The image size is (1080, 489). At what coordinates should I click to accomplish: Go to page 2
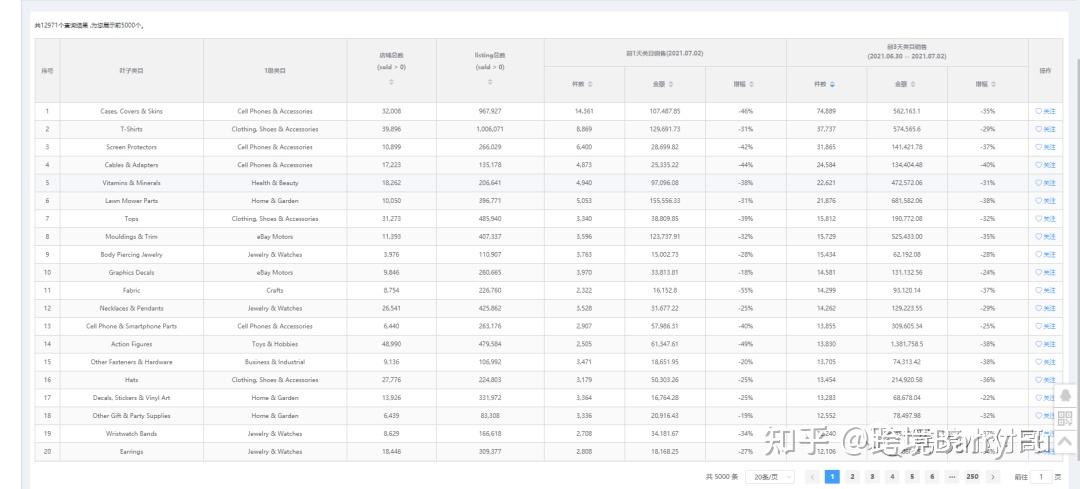(852, 477)
